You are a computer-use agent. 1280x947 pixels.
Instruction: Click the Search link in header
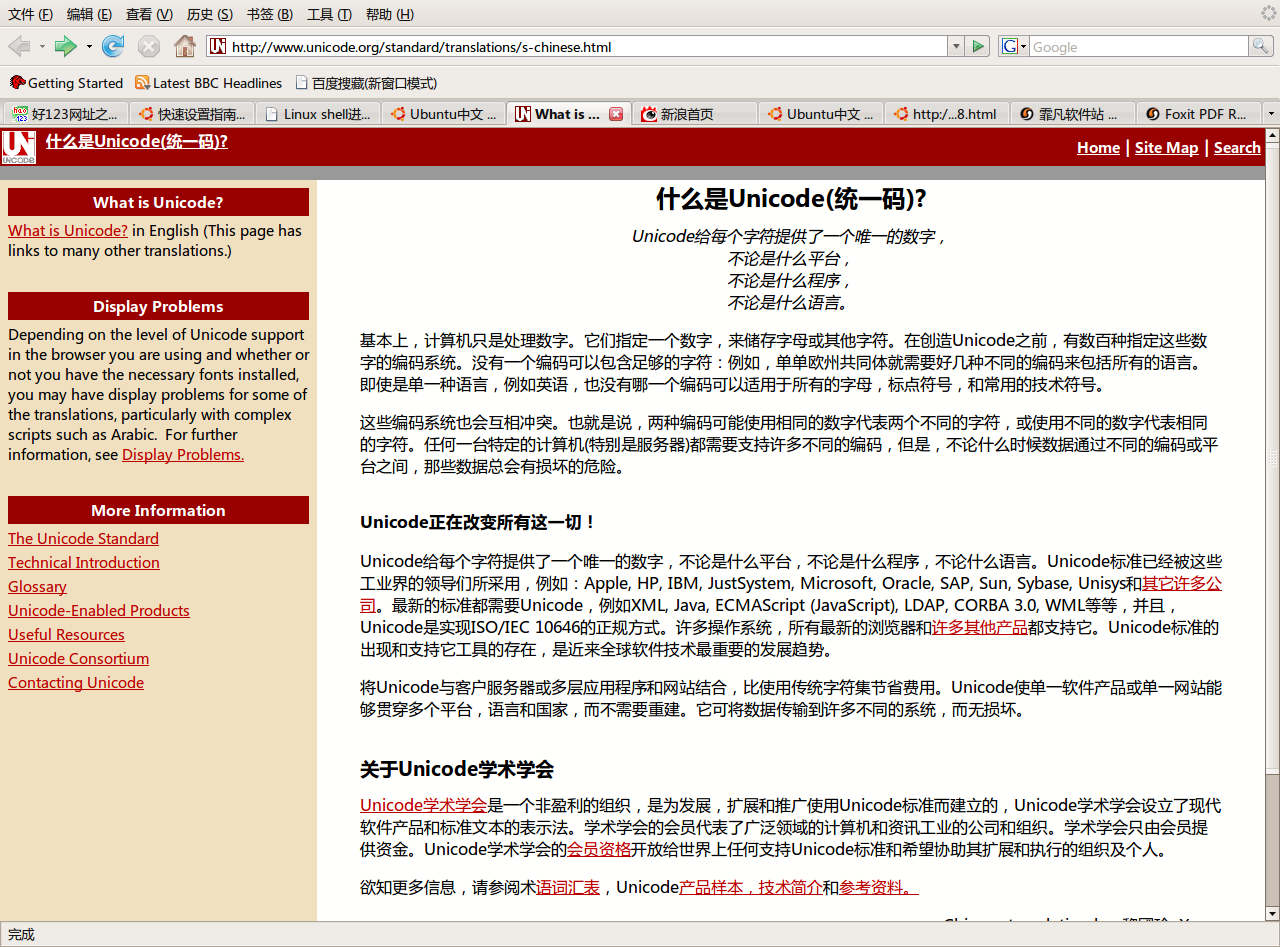tap(1237, 147)
